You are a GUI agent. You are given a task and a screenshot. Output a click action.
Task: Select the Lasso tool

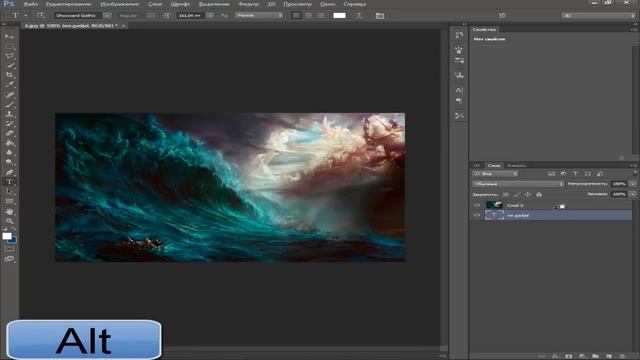[x=9, y=56]
